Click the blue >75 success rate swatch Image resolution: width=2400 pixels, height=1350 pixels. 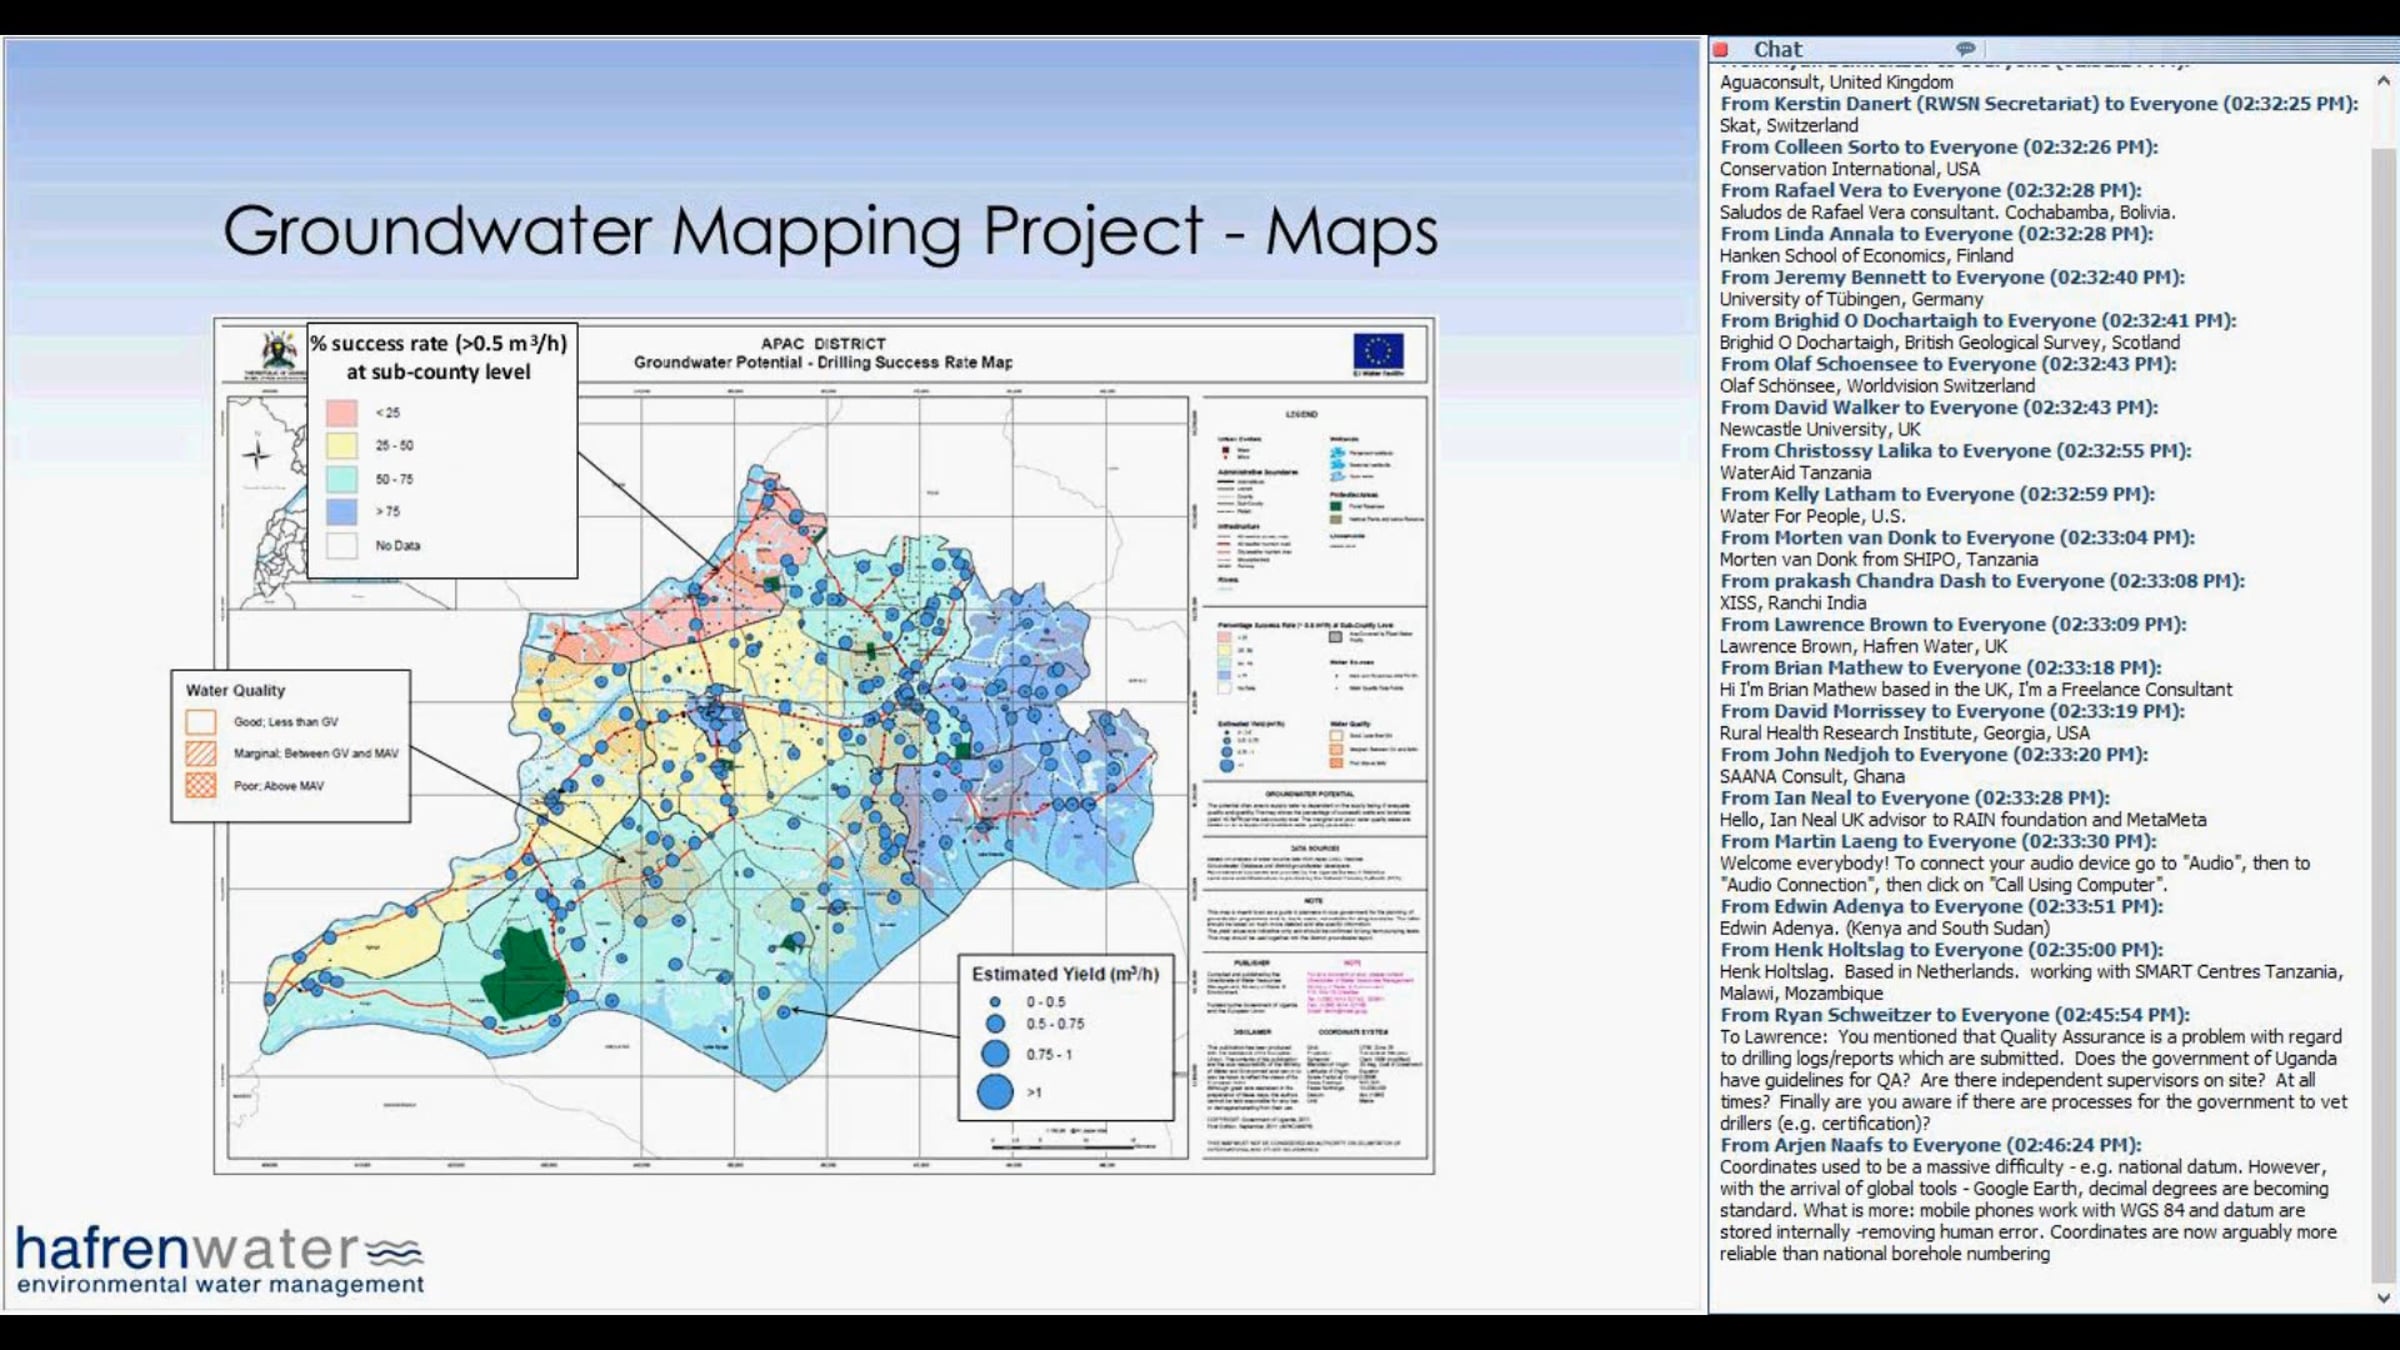click(341, 512)
